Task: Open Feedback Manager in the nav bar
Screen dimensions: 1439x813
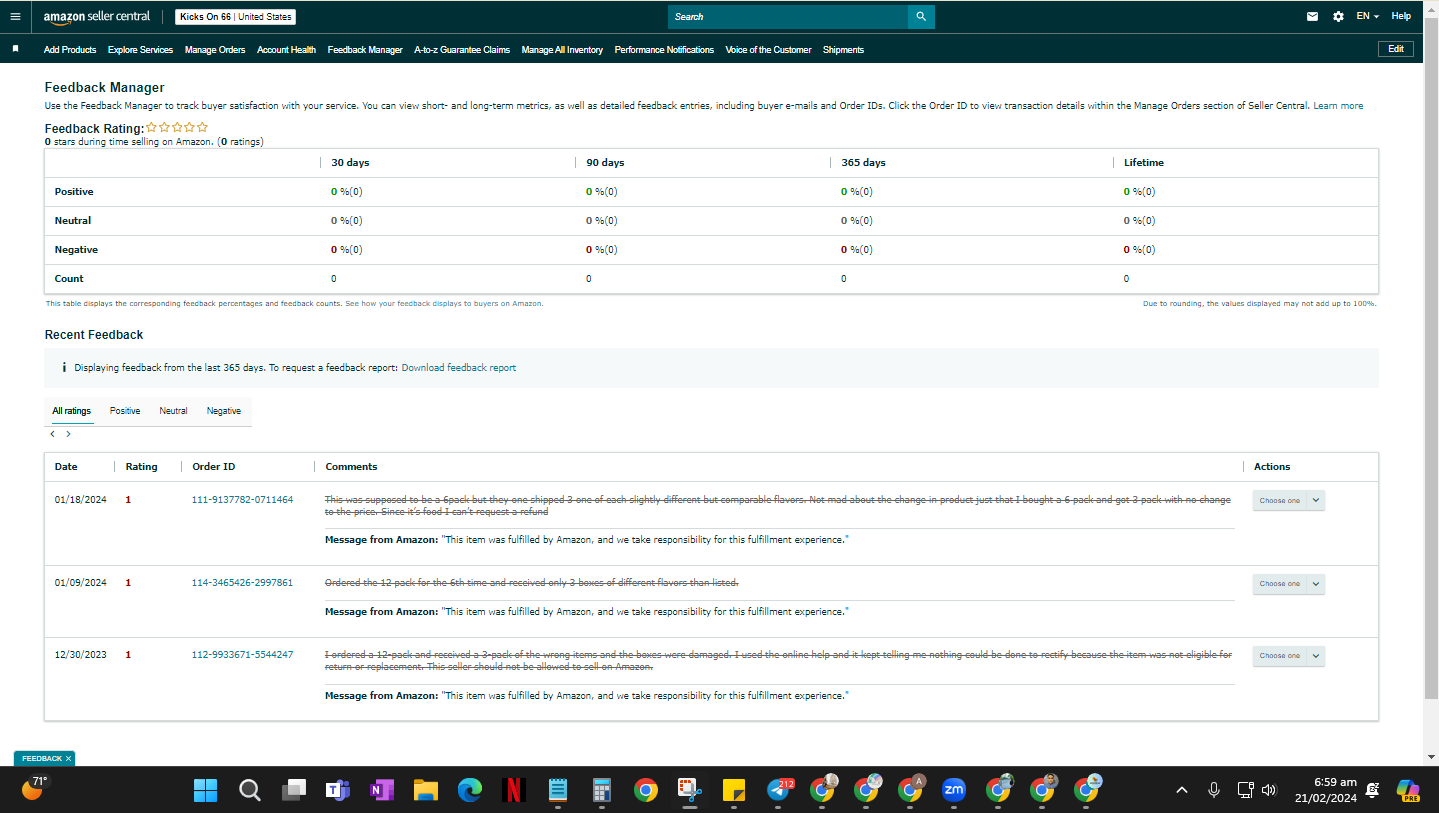Action: (x=365, y=50)
